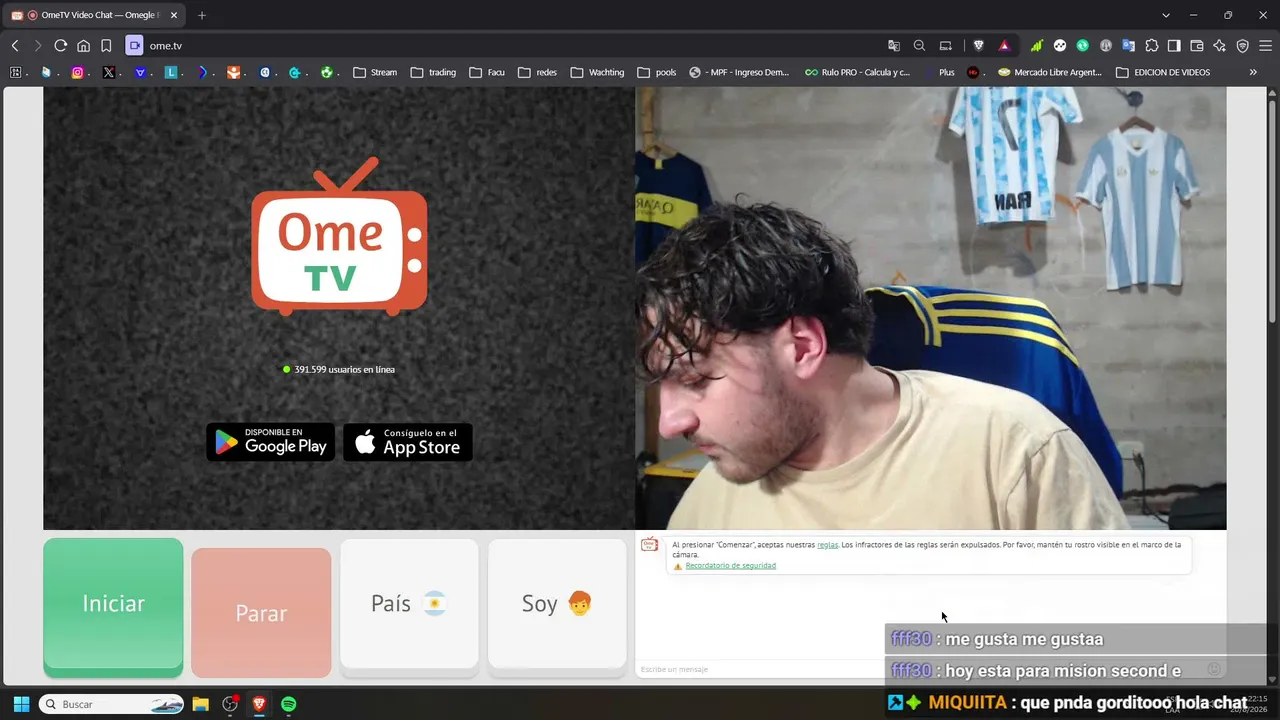Open Brave Rewards triangle icon
1280x720 pixels.
click(1004, 46)
